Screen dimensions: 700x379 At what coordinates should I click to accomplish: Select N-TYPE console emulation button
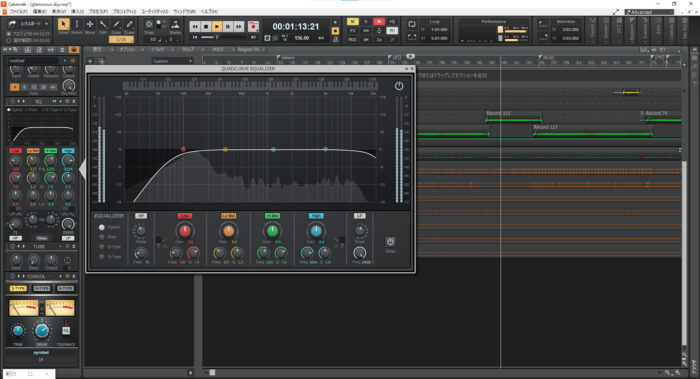coord(42,289)
